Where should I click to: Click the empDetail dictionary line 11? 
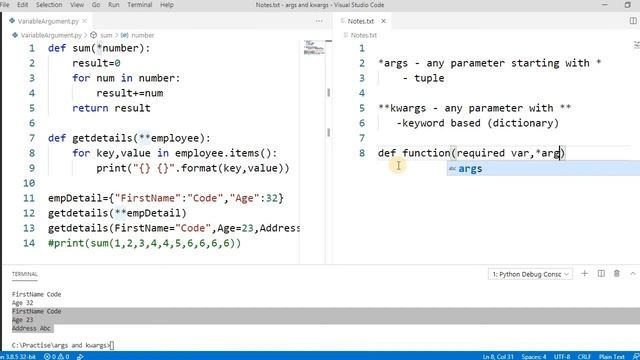166,198
